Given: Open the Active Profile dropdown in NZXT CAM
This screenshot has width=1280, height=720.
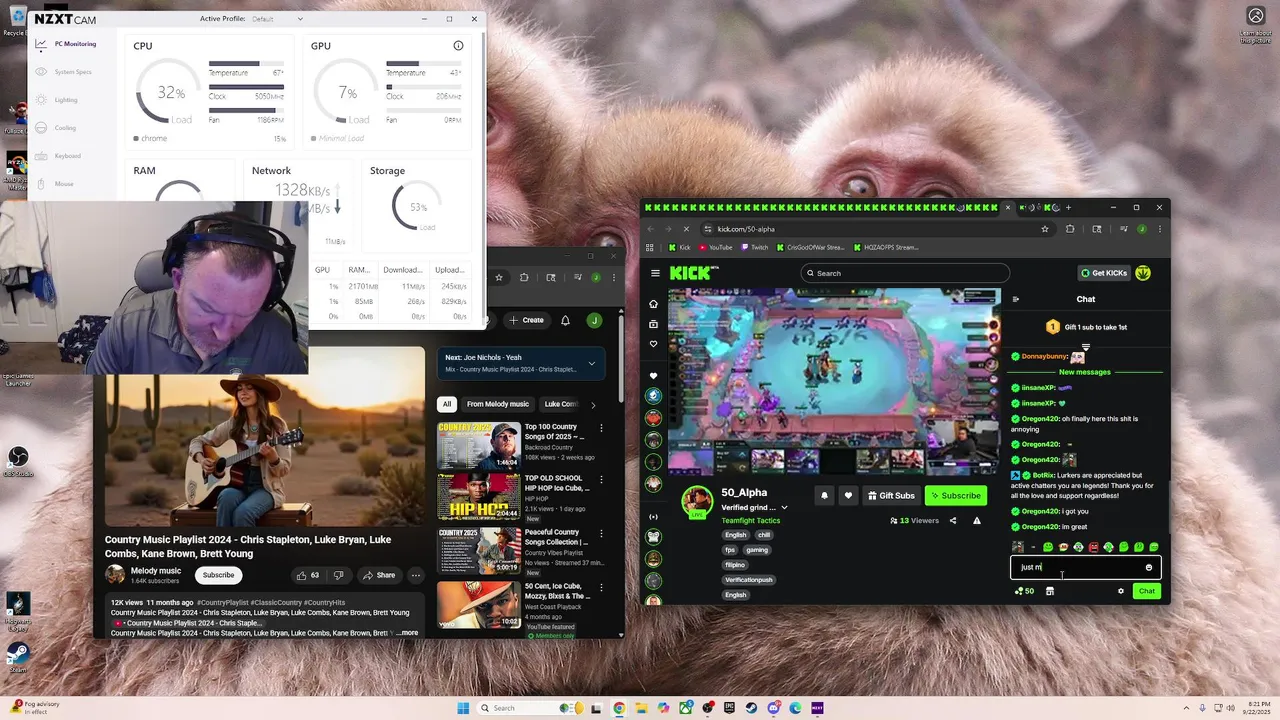Looking at the screenshot, I should [278, 19].
